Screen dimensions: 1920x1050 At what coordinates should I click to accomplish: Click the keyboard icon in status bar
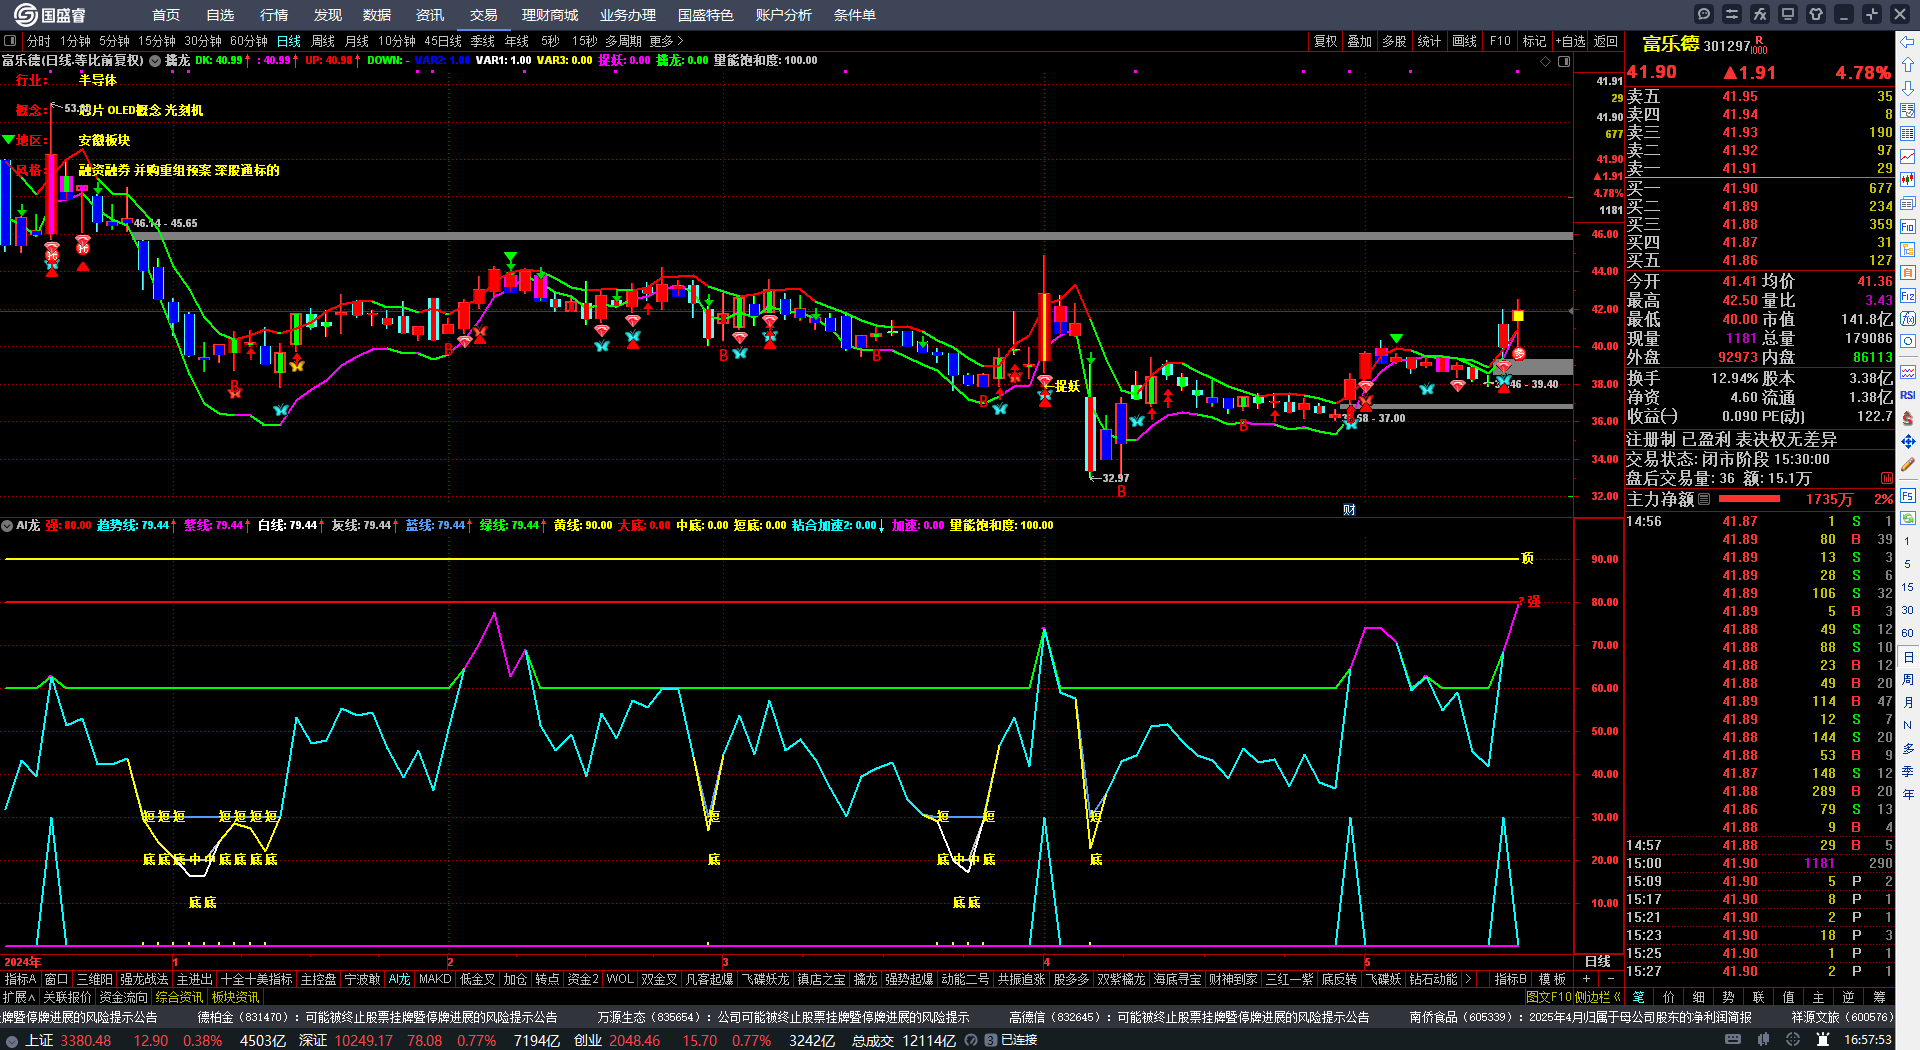[1733, 1040]
